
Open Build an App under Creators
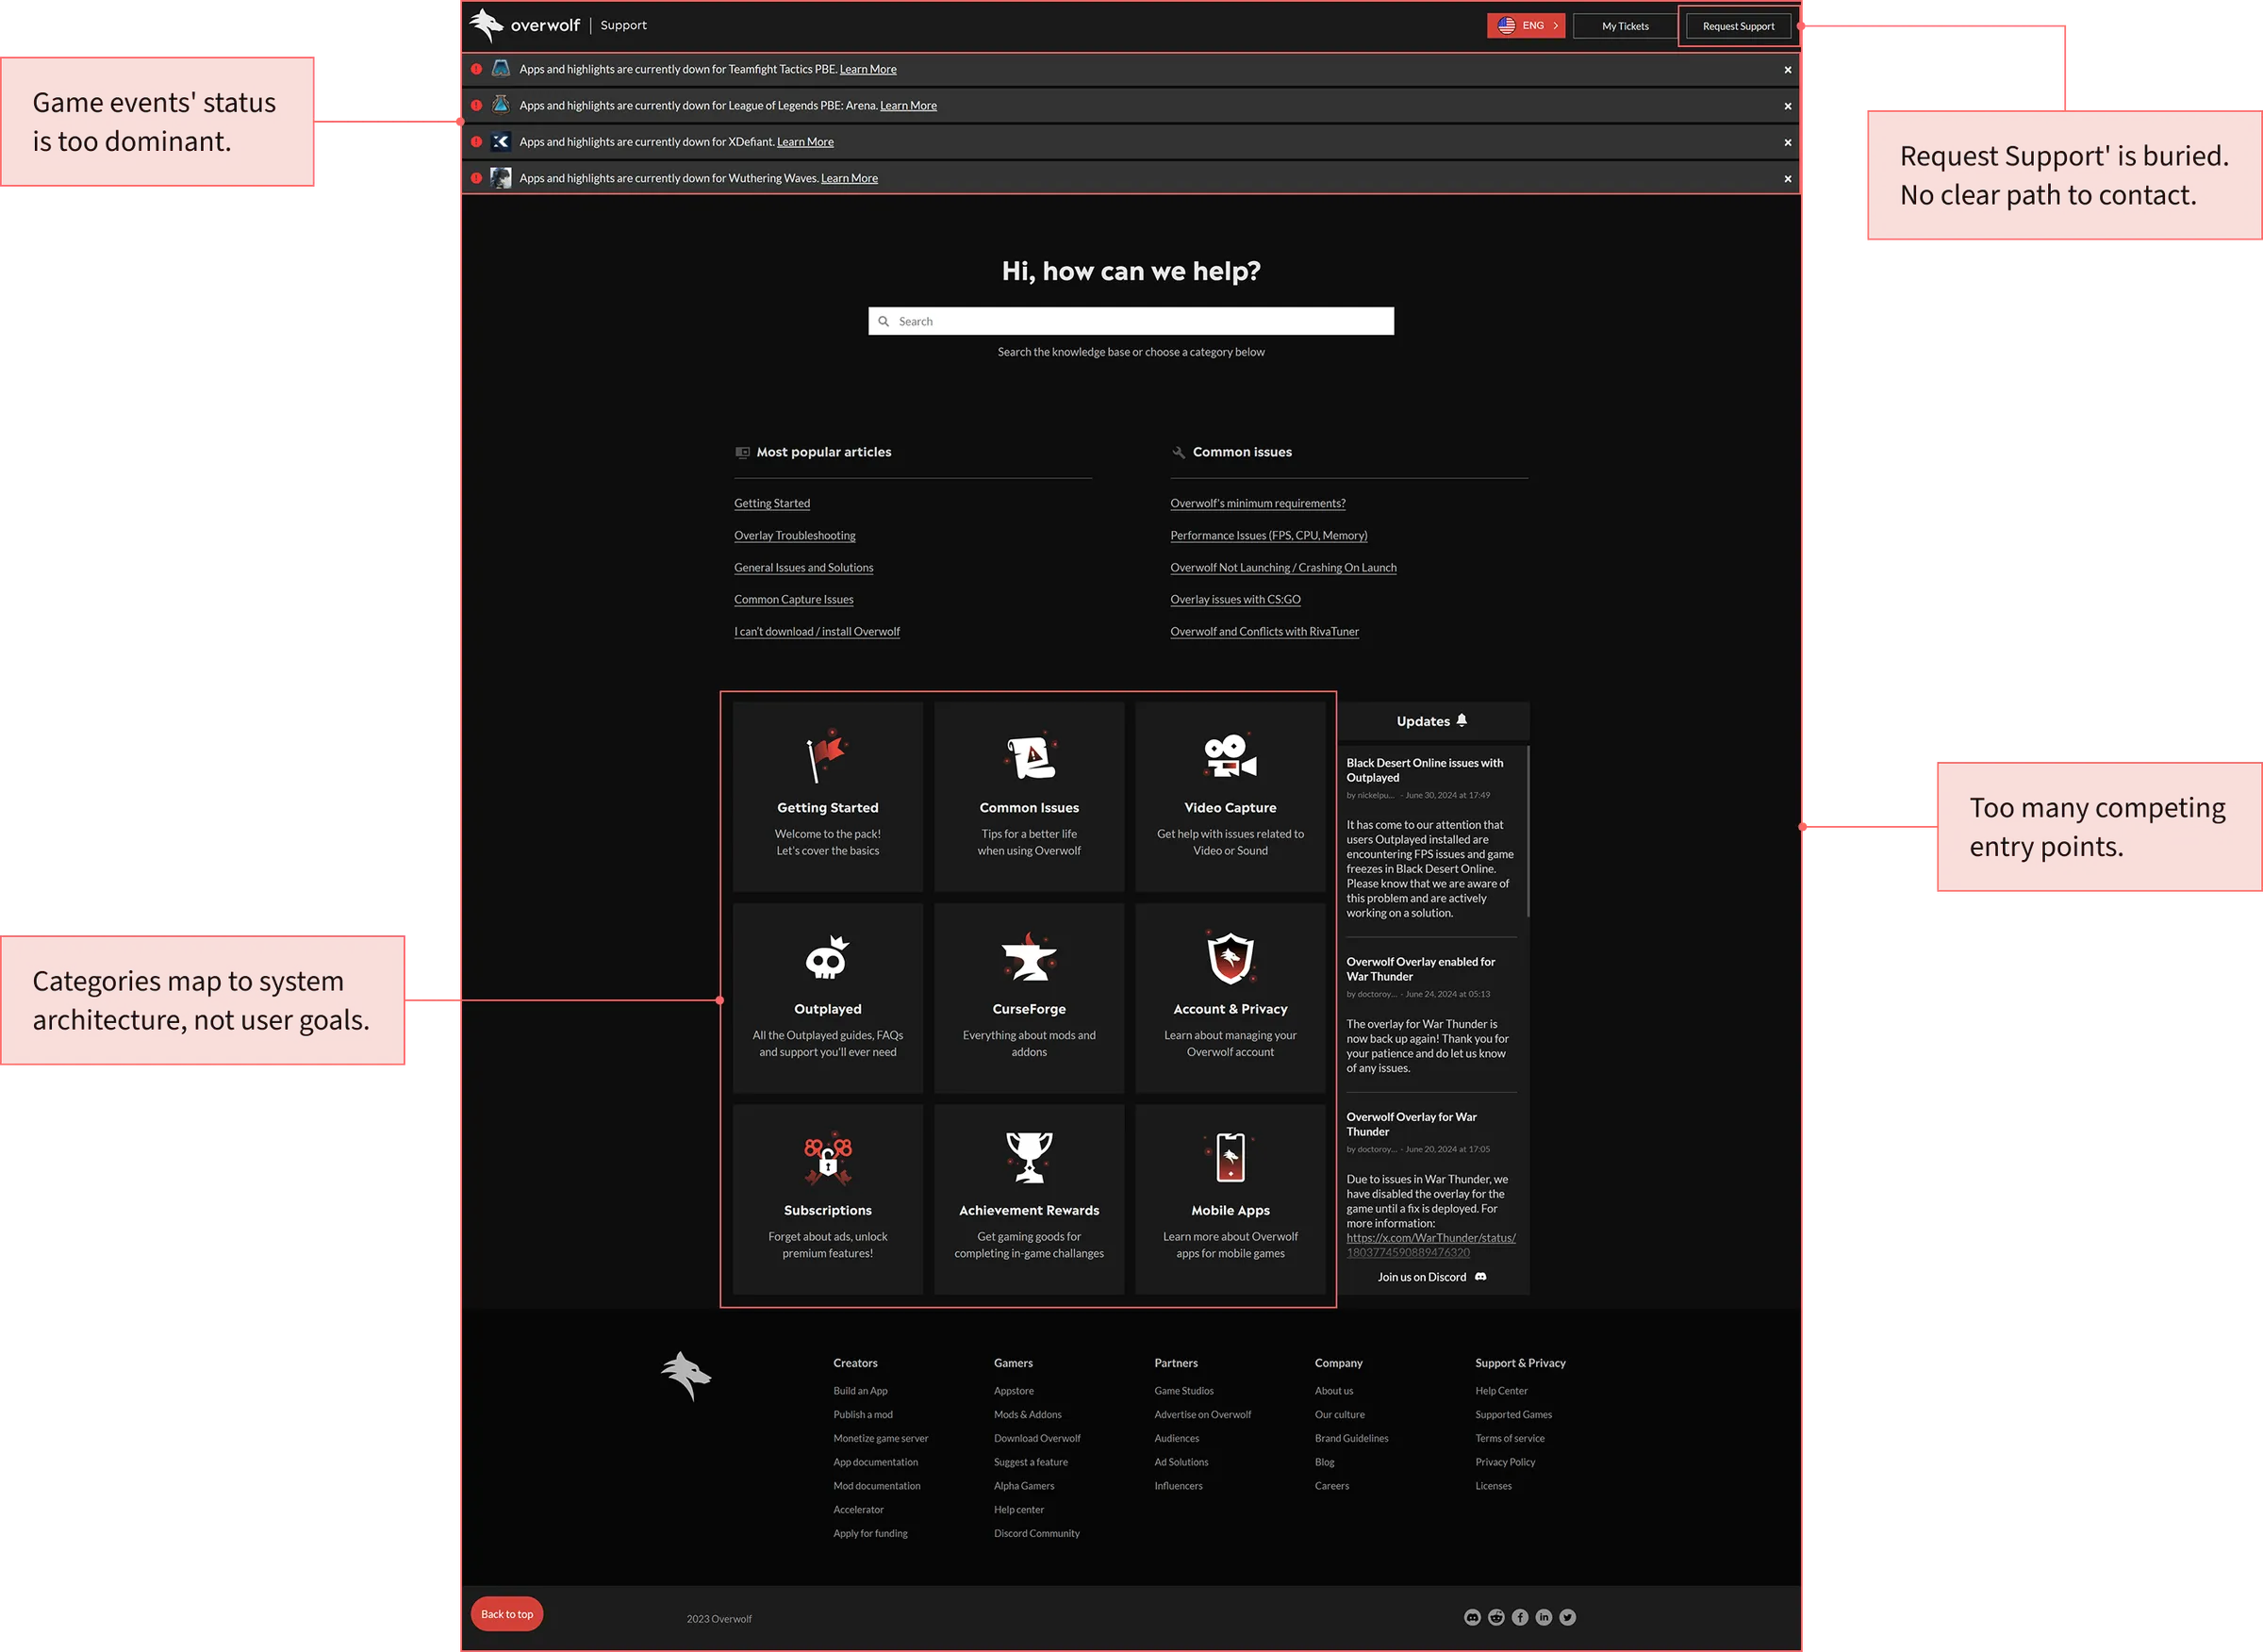[x=860, y=1391]
